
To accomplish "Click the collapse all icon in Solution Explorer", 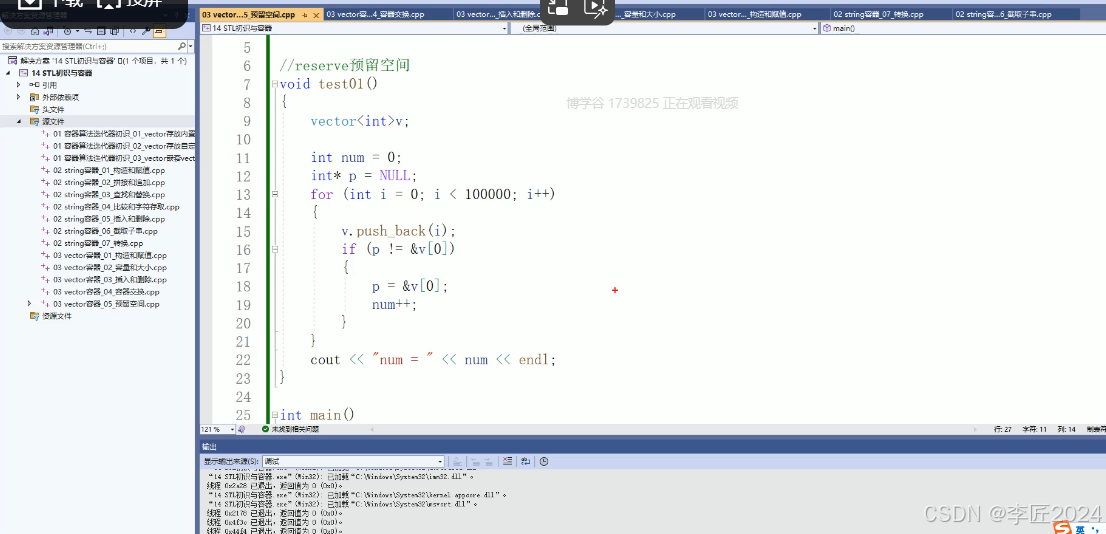I will pyautogui.click(x=101, y=31).
